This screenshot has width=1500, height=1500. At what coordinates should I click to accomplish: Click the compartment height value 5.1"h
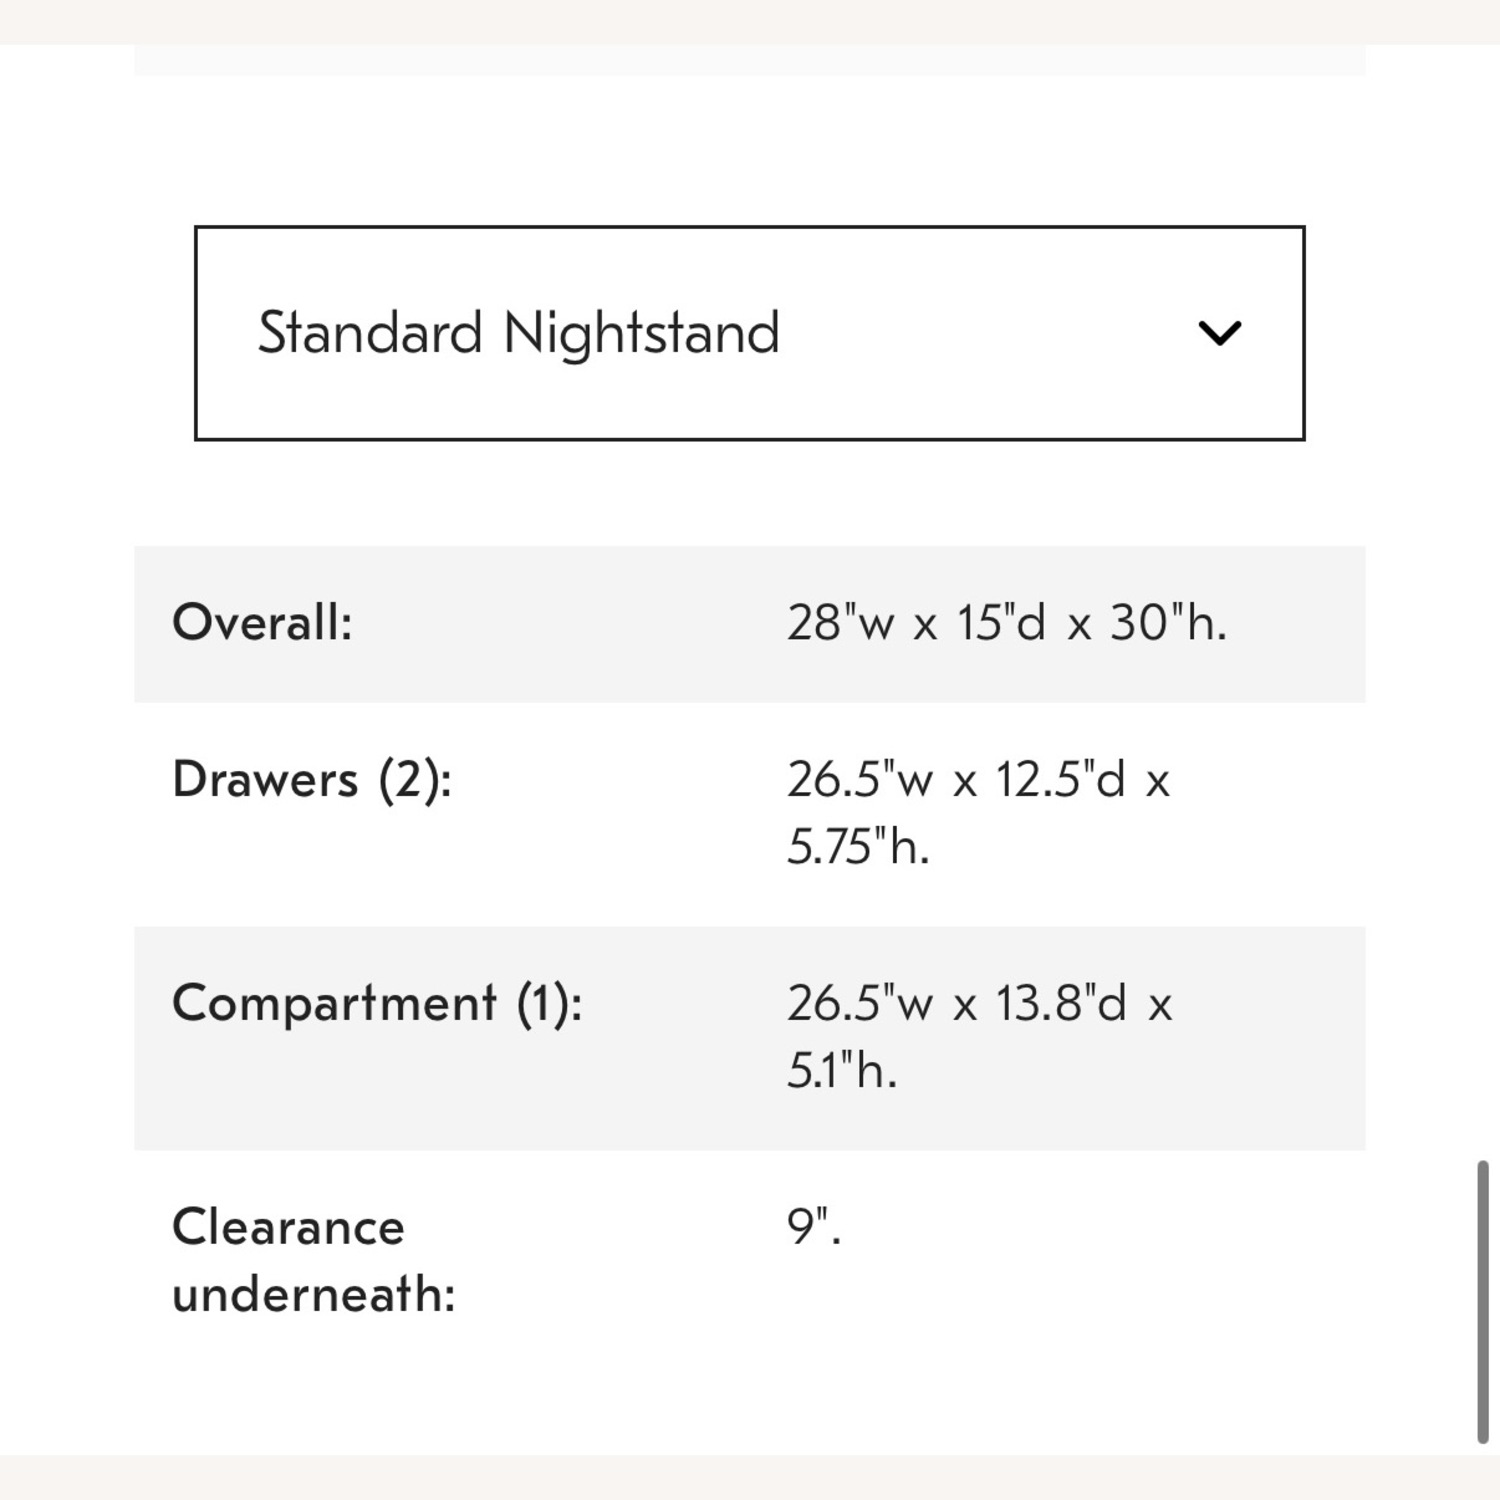842,1071
